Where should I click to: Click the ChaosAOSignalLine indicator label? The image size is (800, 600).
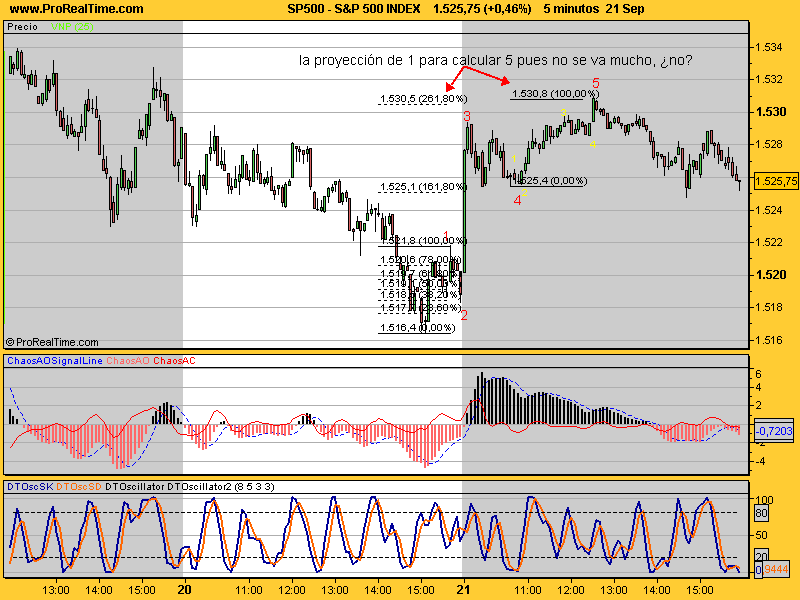(55, 361)
